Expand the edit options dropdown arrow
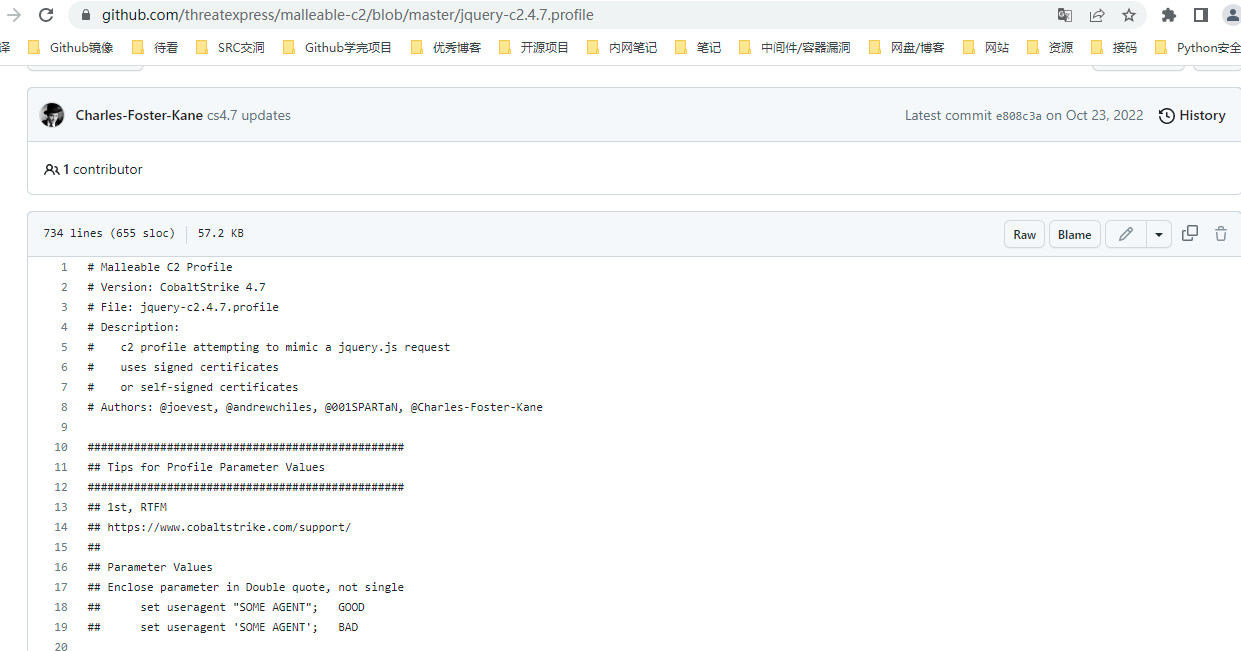This screenshot has width=1241, height=651. [x=1158, y=234]
